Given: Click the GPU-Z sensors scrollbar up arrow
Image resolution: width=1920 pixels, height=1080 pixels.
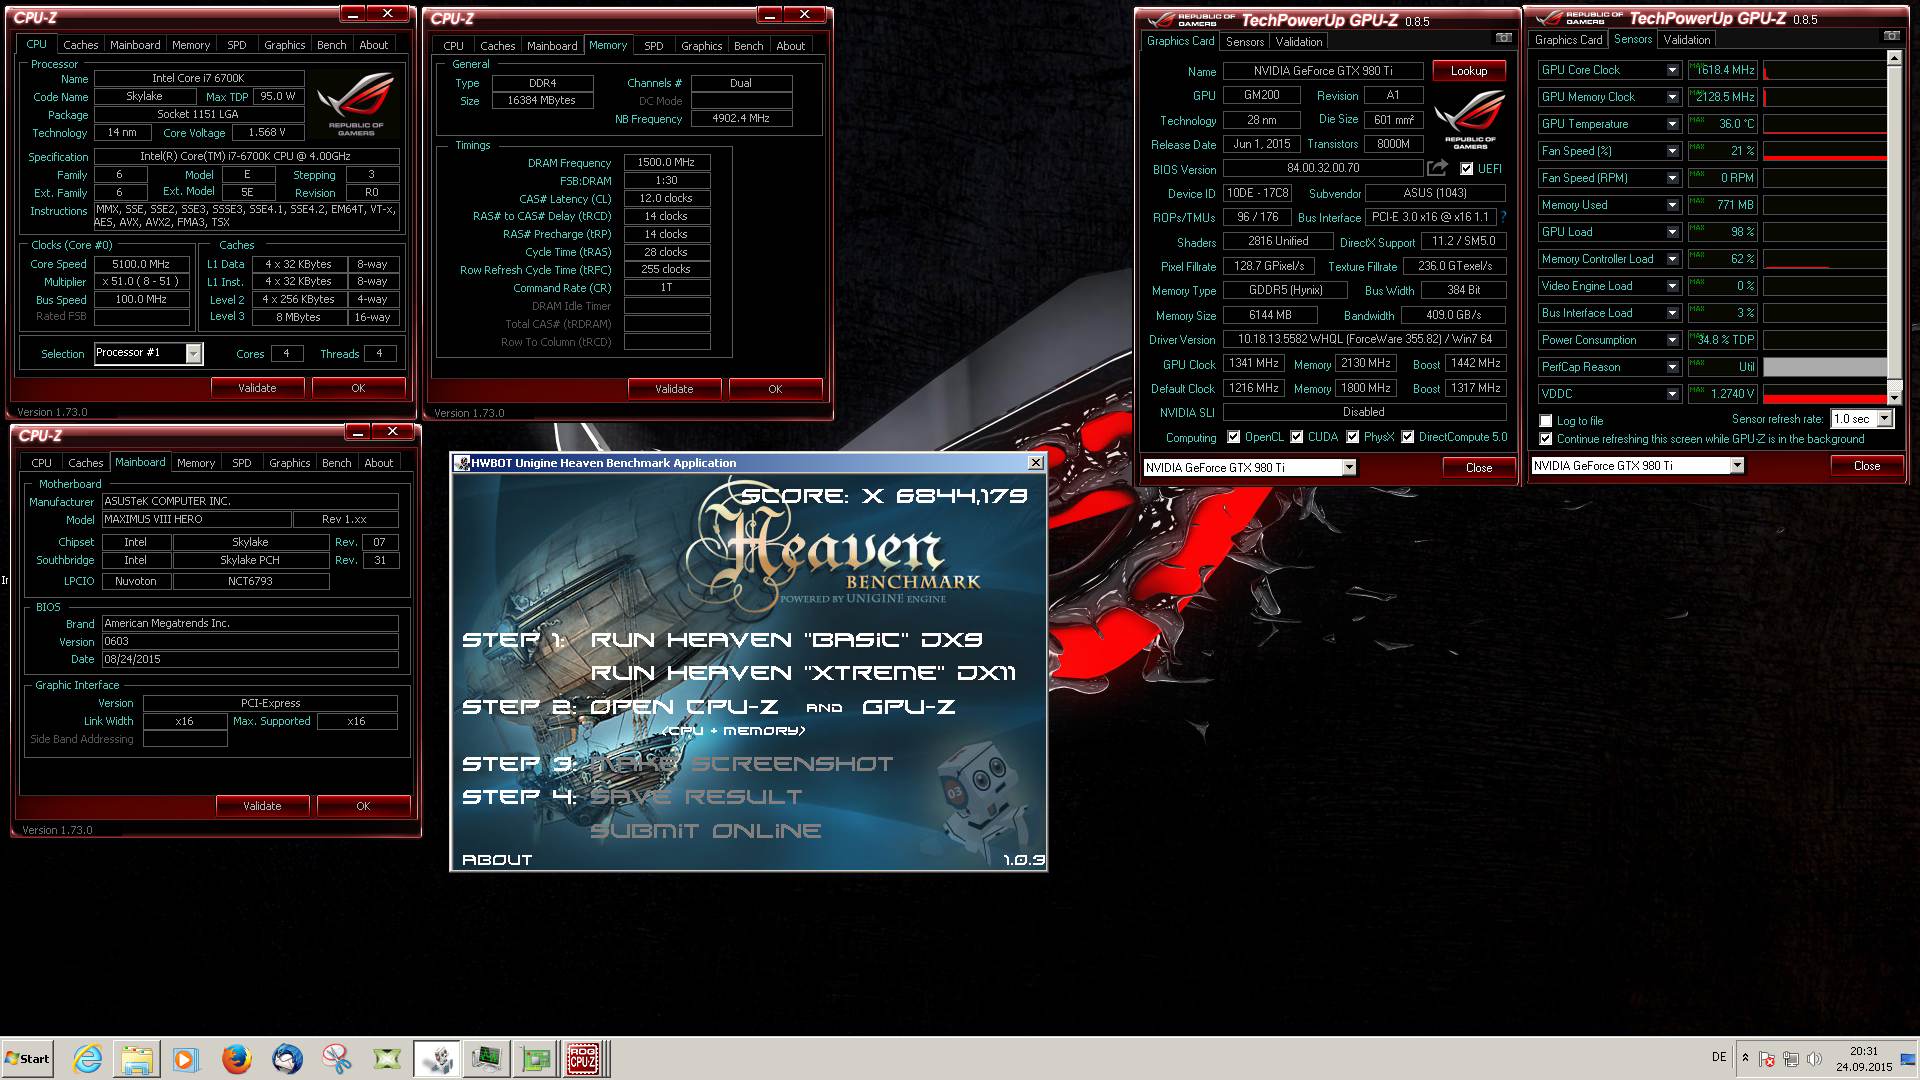Looking at the screenshot, I should [1893, 58].
